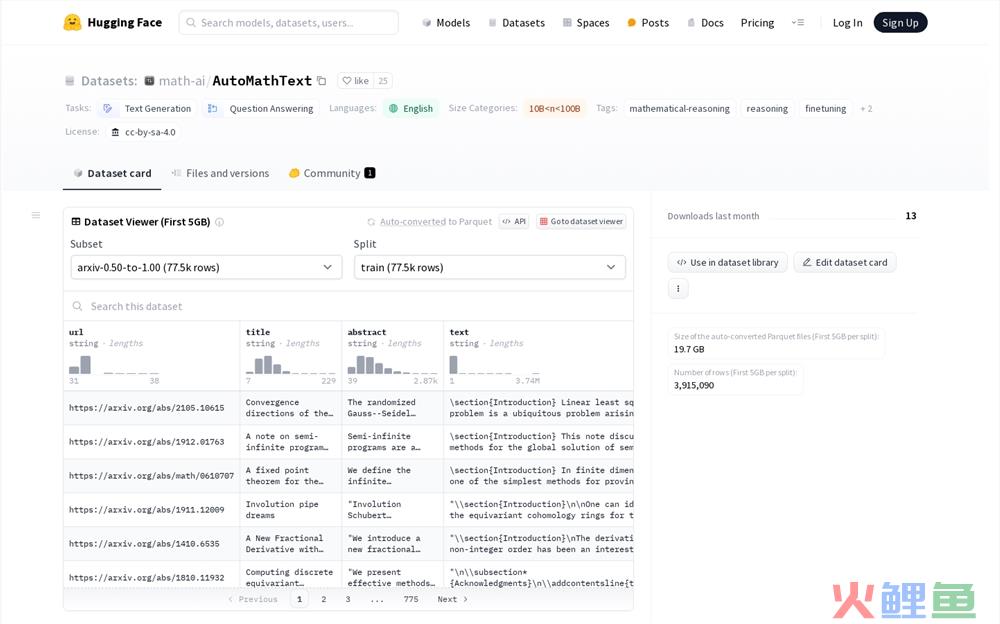Open the Spaces page
Screen dimensions: 1000x624
pyautogui.click(x=585, y=22)
